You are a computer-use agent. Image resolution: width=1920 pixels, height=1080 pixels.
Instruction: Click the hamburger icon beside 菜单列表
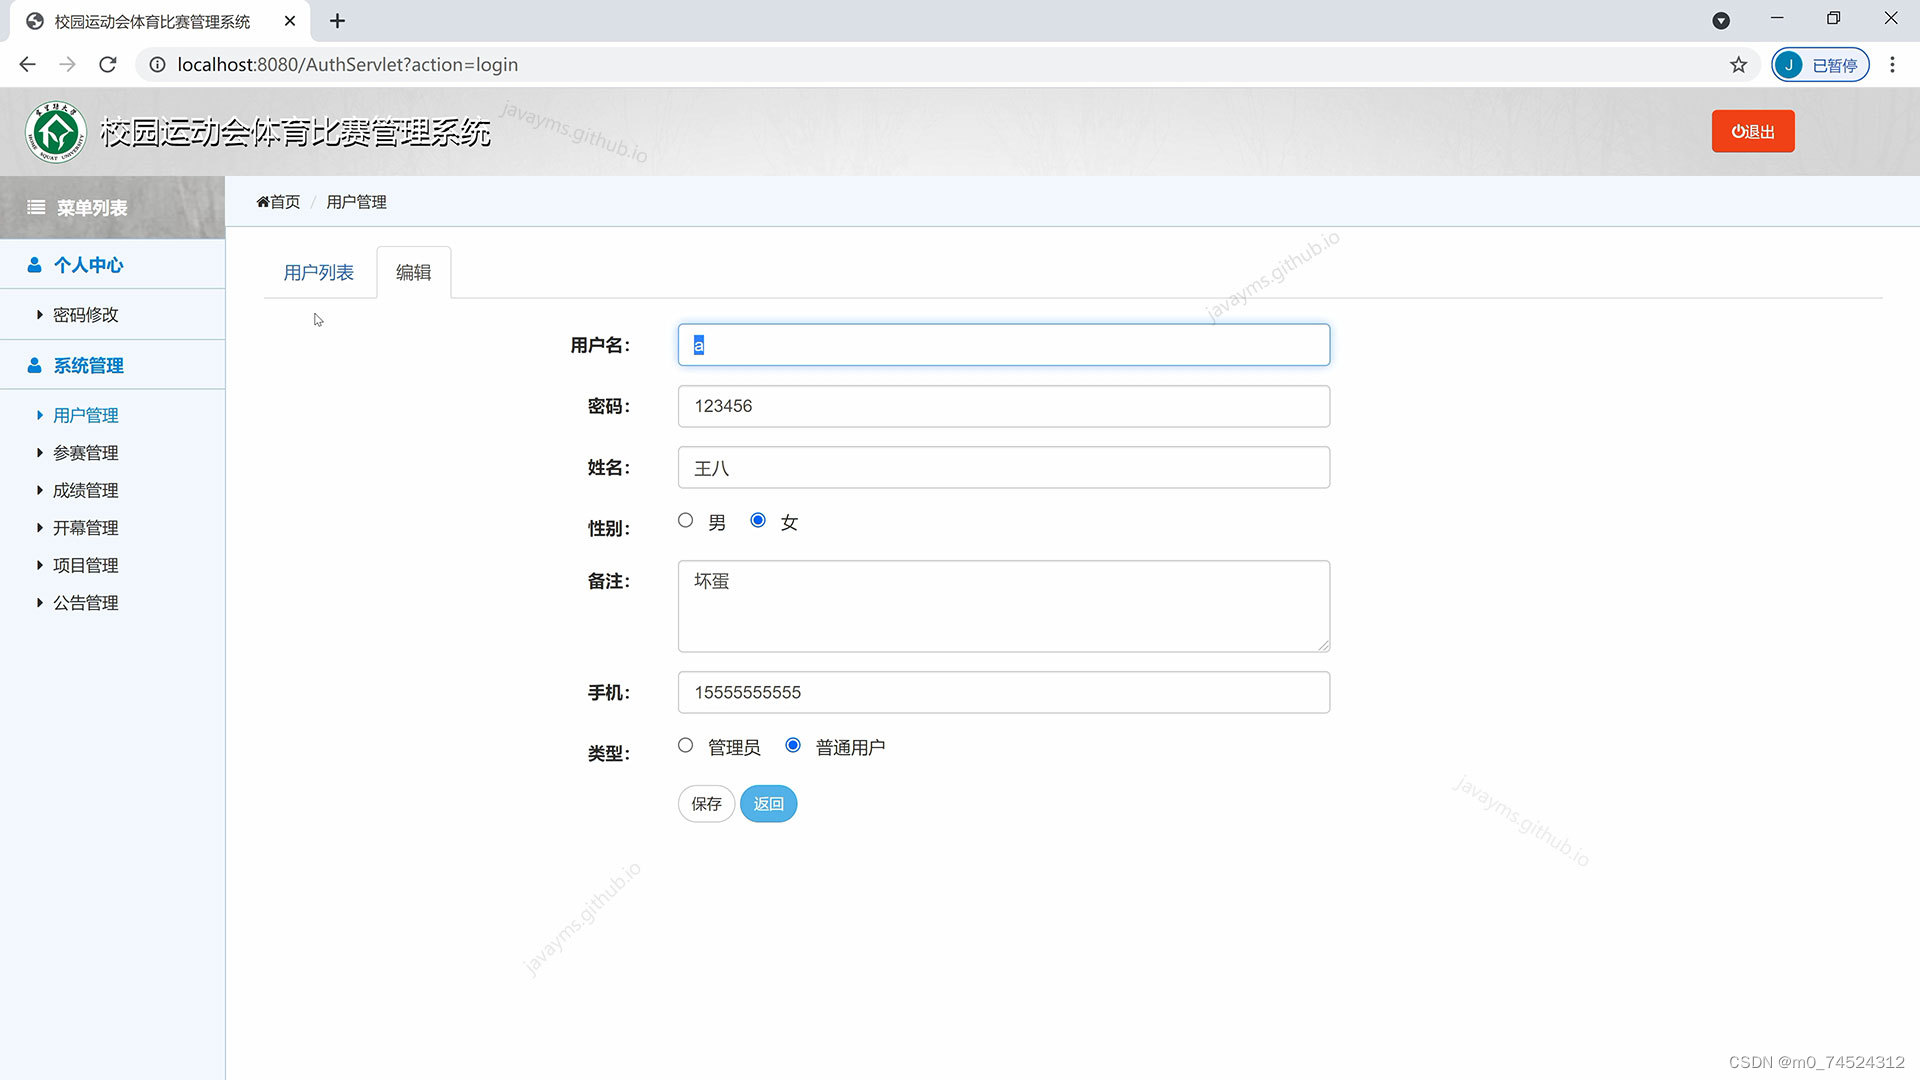click(x=36, y=208)
